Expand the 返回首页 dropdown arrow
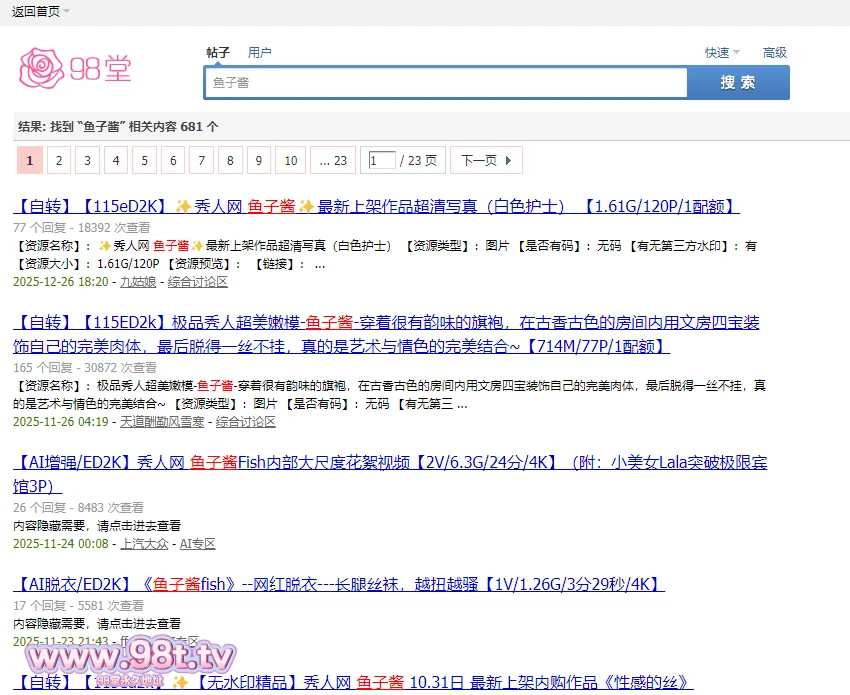 point(66,12)
